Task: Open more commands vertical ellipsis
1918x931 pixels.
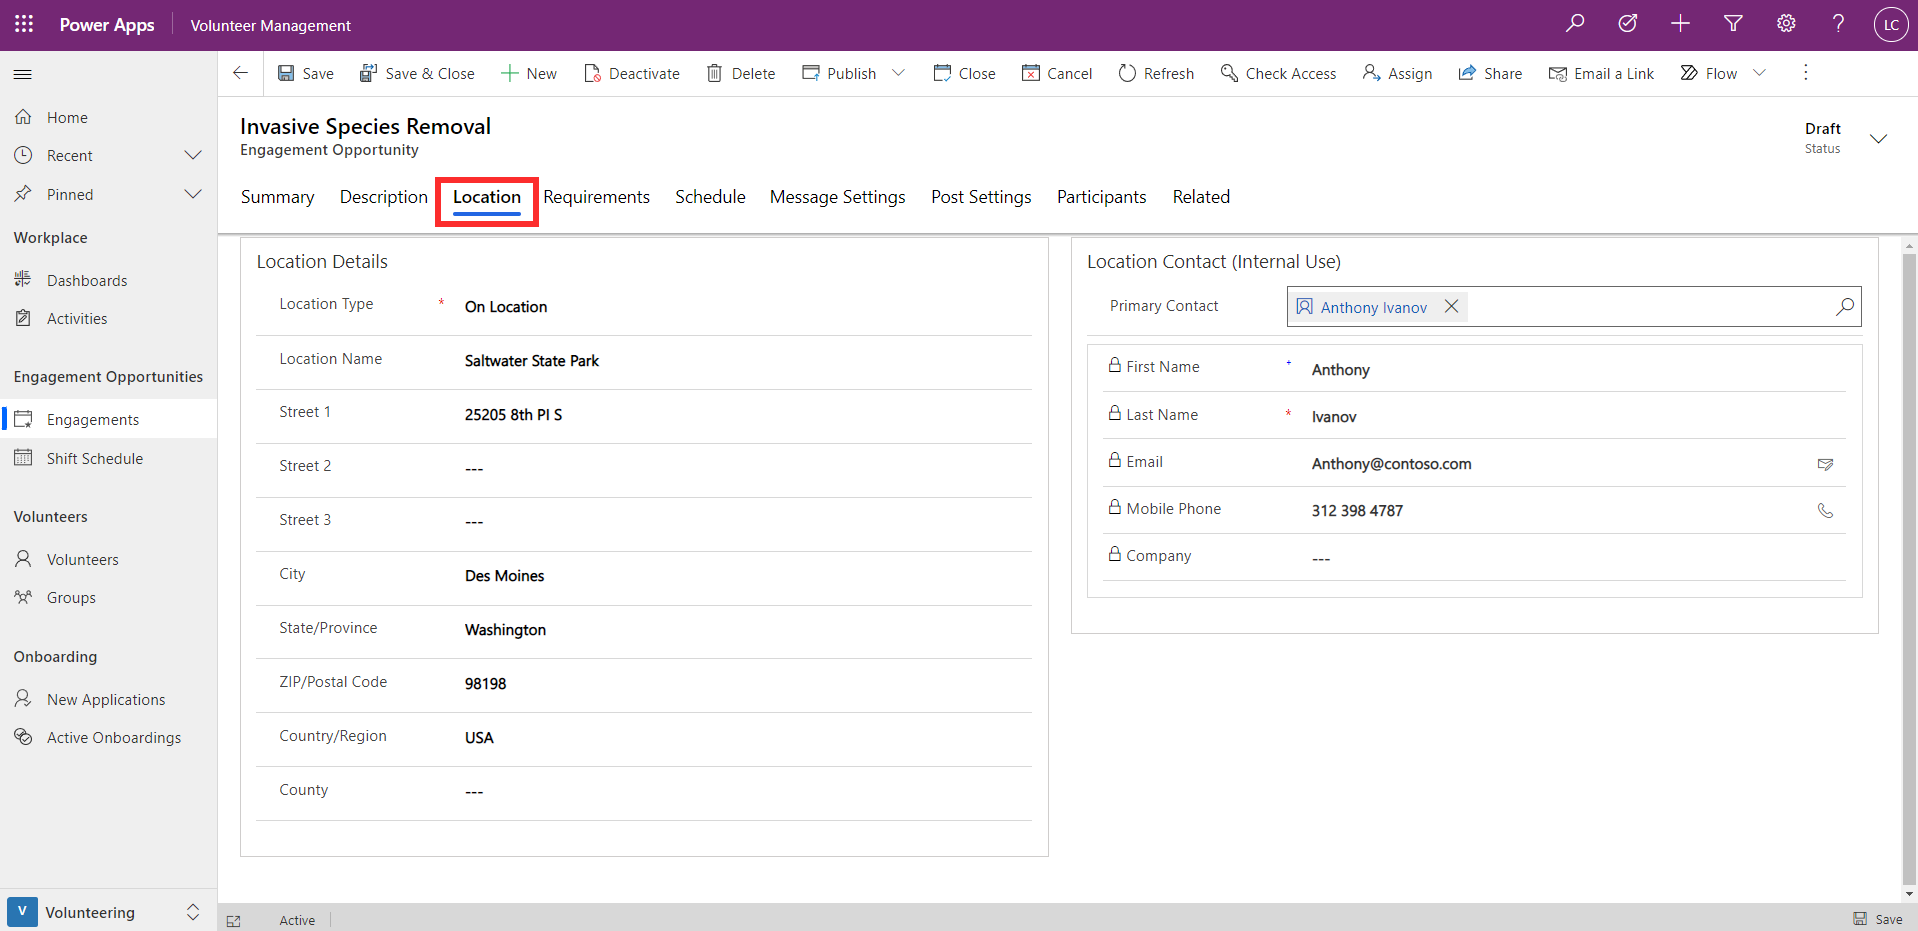Action: [1805, 73]
